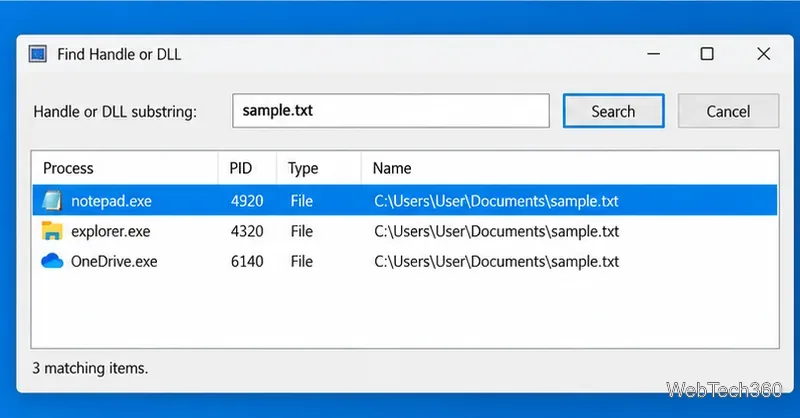Screen dimensions: 800x418
Task: Click the sample.txt path in notepad.exe row
Action: [x=496, y=201]
